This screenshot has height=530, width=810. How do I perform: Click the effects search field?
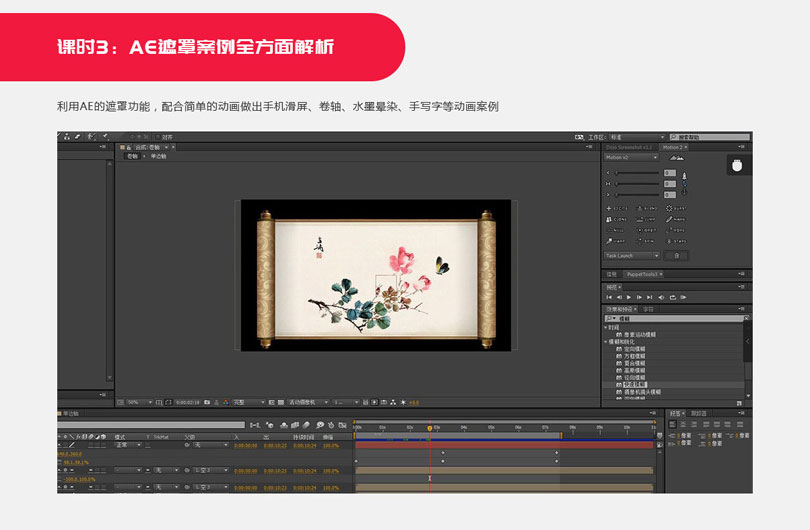[676, 319]
